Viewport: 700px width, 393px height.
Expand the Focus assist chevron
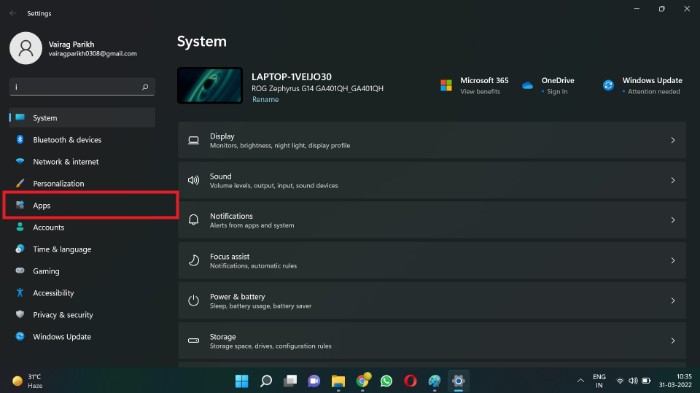673,260
